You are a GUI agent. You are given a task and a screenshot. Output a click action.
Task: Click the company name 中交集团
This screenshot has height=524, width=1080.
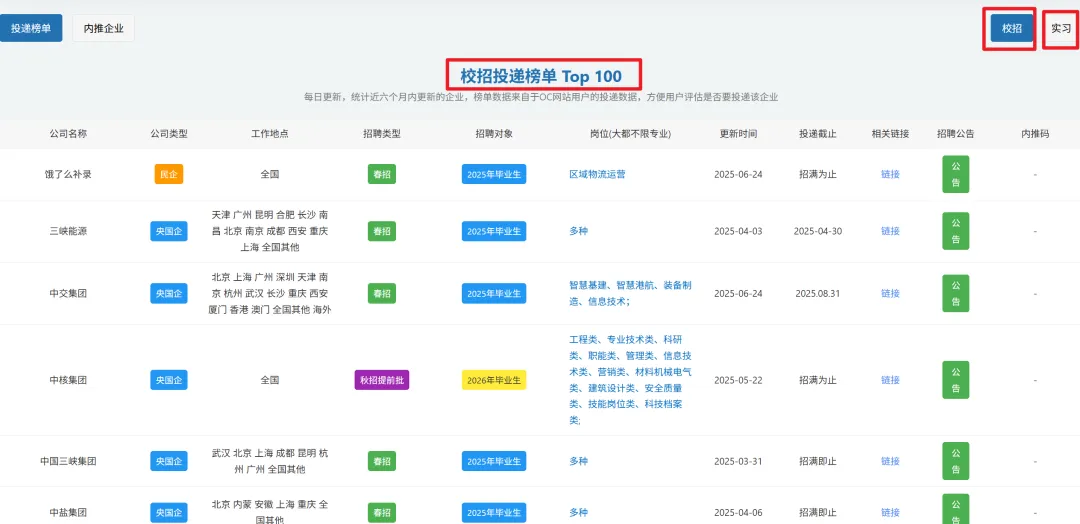click(x=68, y=293)
